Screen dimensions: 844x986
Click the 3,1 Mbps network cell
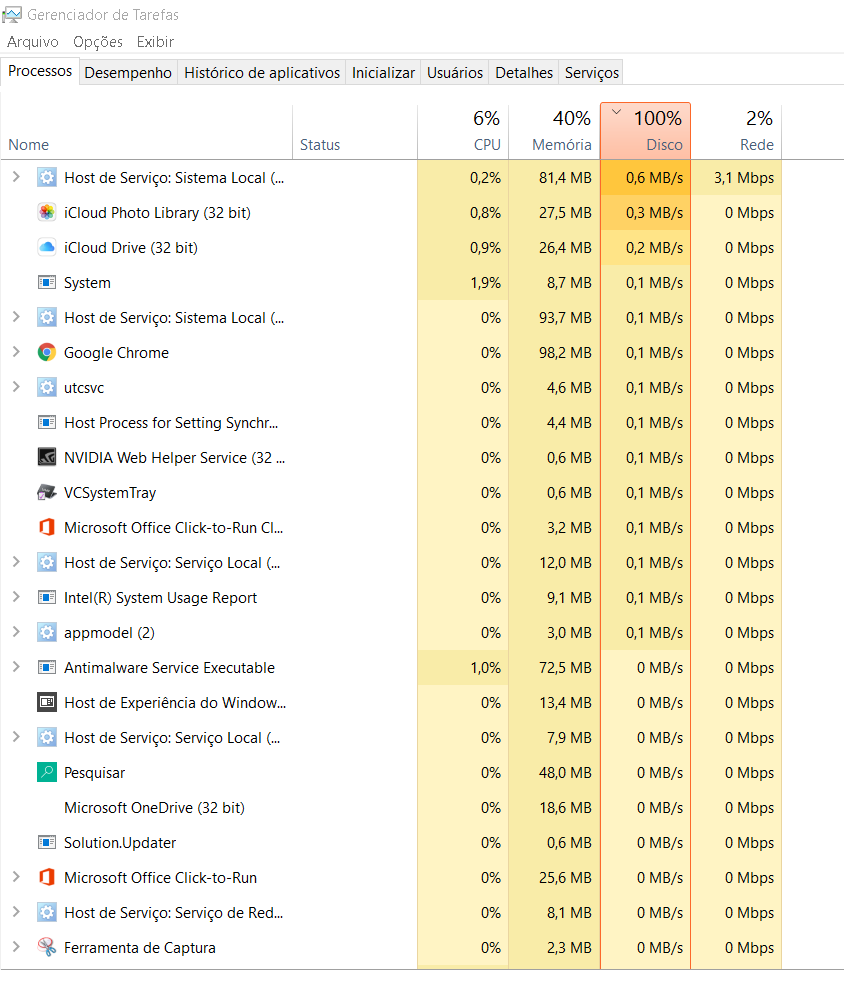tap(736, 178)
